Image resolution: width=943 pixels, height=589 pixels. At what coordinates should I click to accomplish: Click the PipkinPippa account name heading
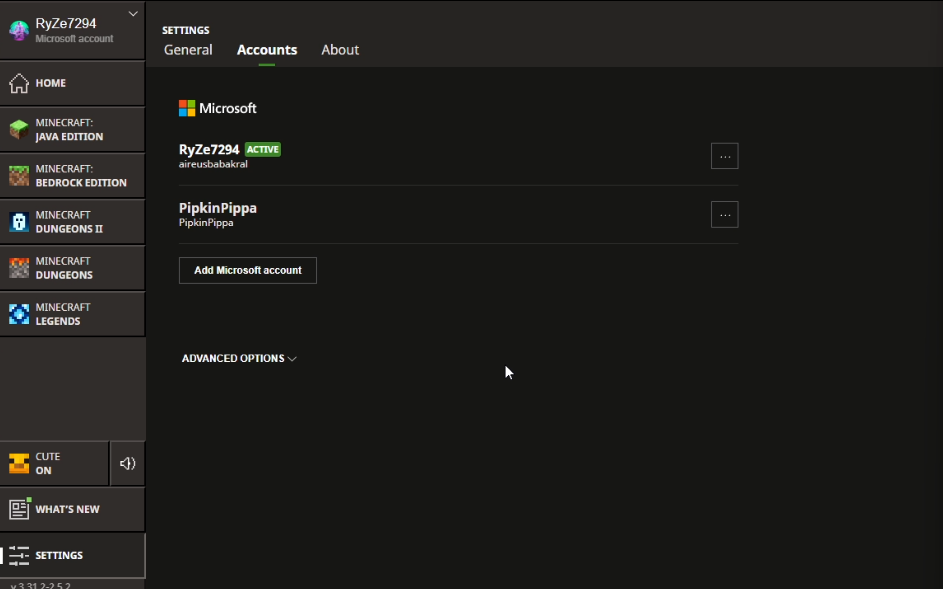pyautogui.click(x=218, y=208)
